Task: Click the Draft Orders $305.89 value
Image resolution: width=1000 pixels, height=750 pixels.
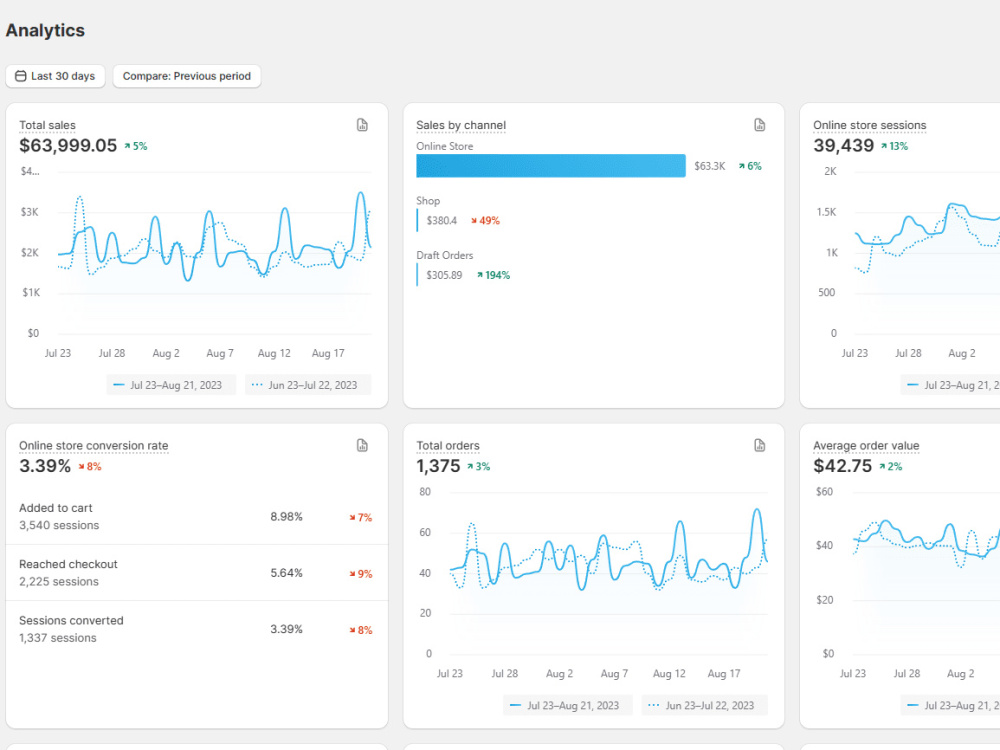Action: click(445, 275)
